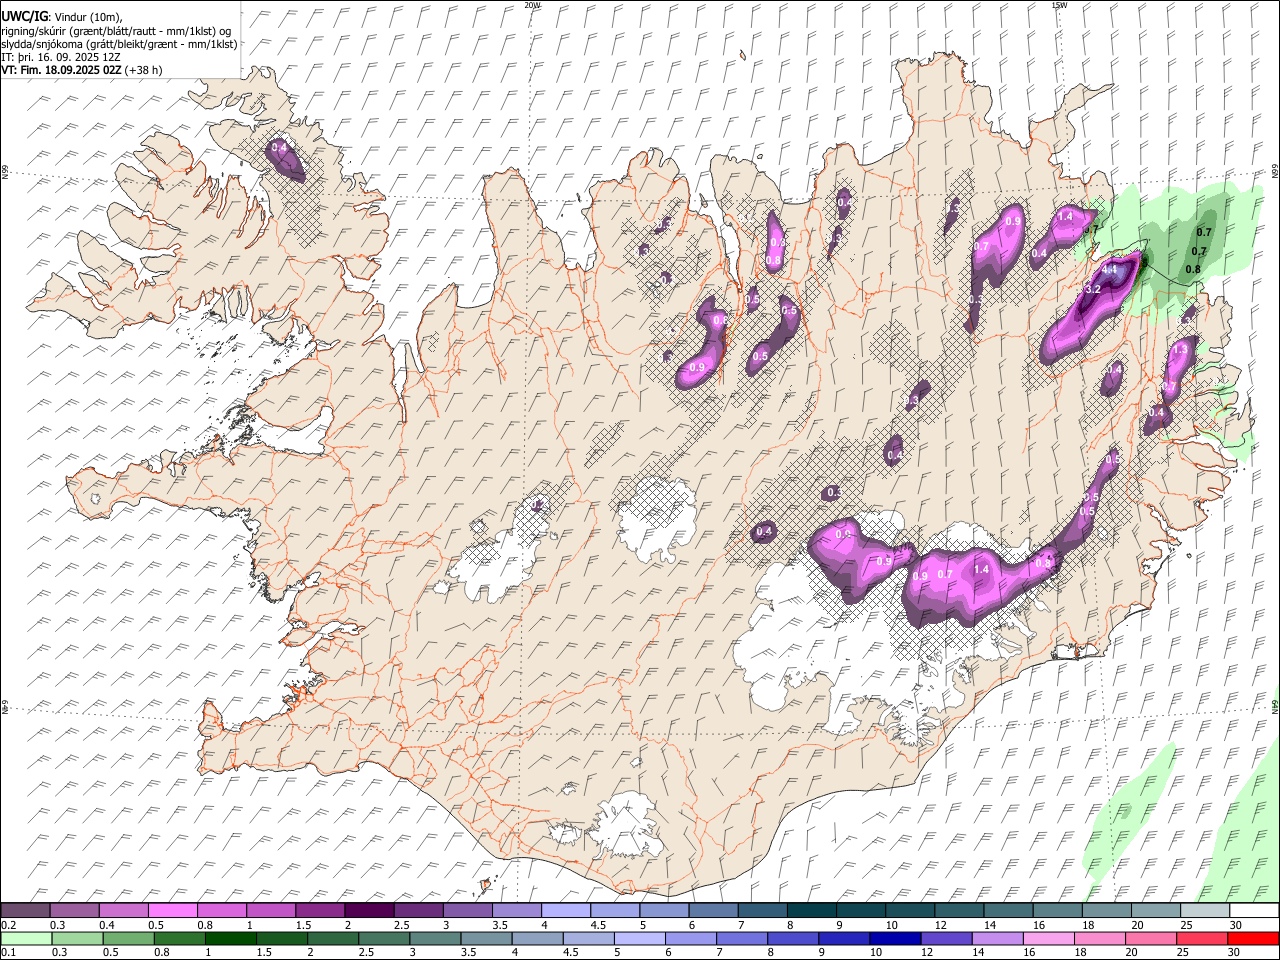Click the 3.2 precipitation value on the map

coord(1093,289)
